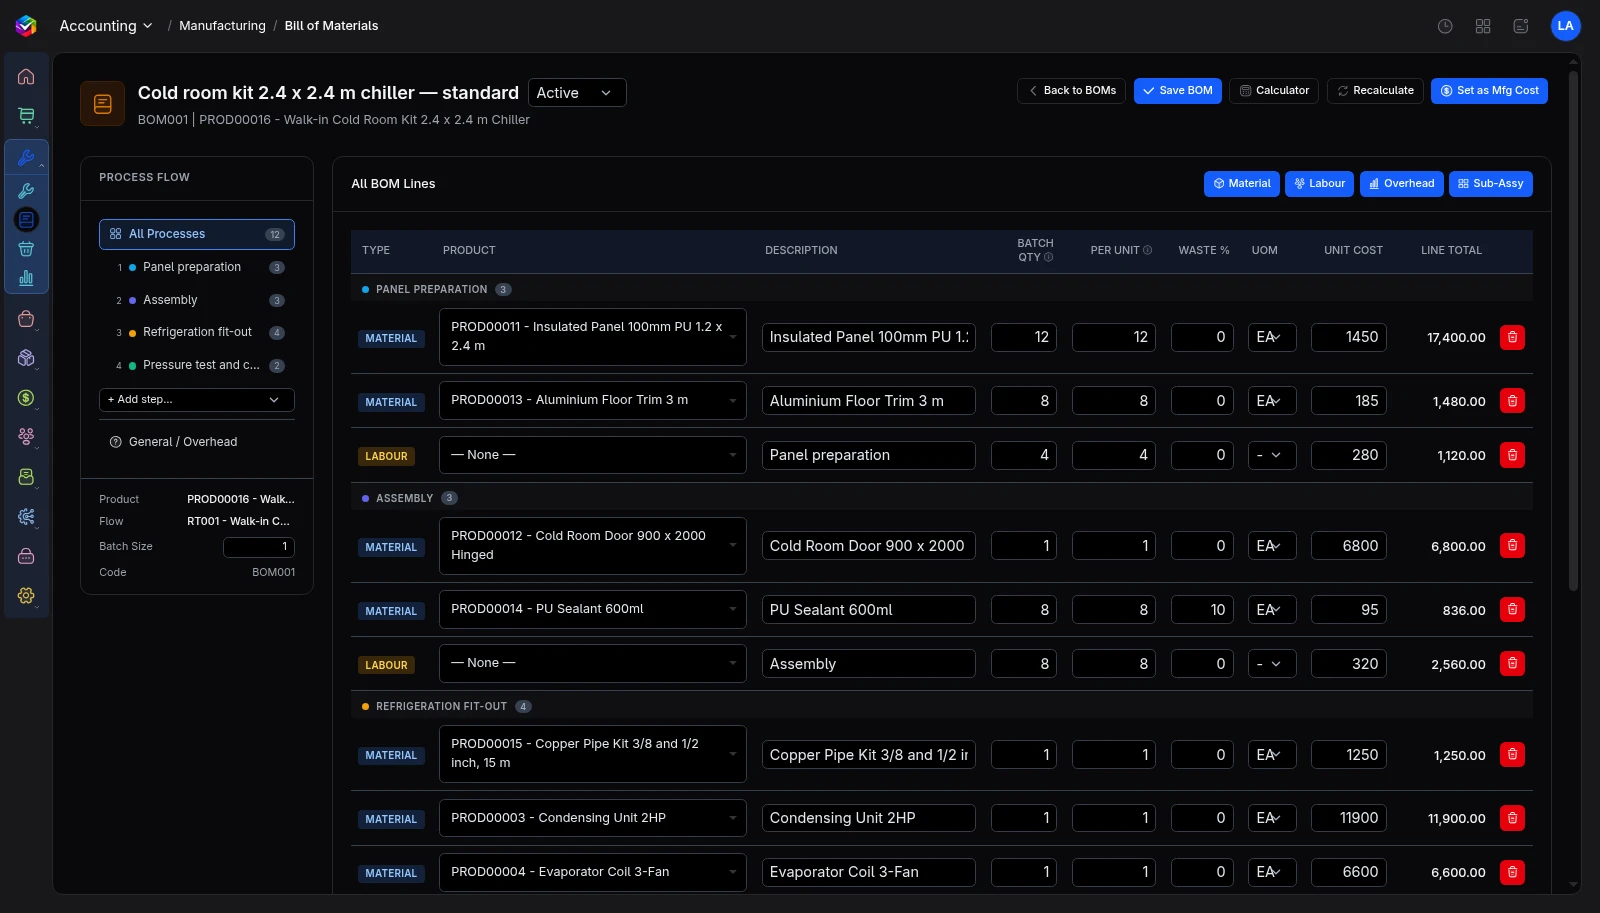This screenshot has width=1600, height=913.
Task: Add a Labour line
Action: pyautogui.click(x=1320, y=184)
